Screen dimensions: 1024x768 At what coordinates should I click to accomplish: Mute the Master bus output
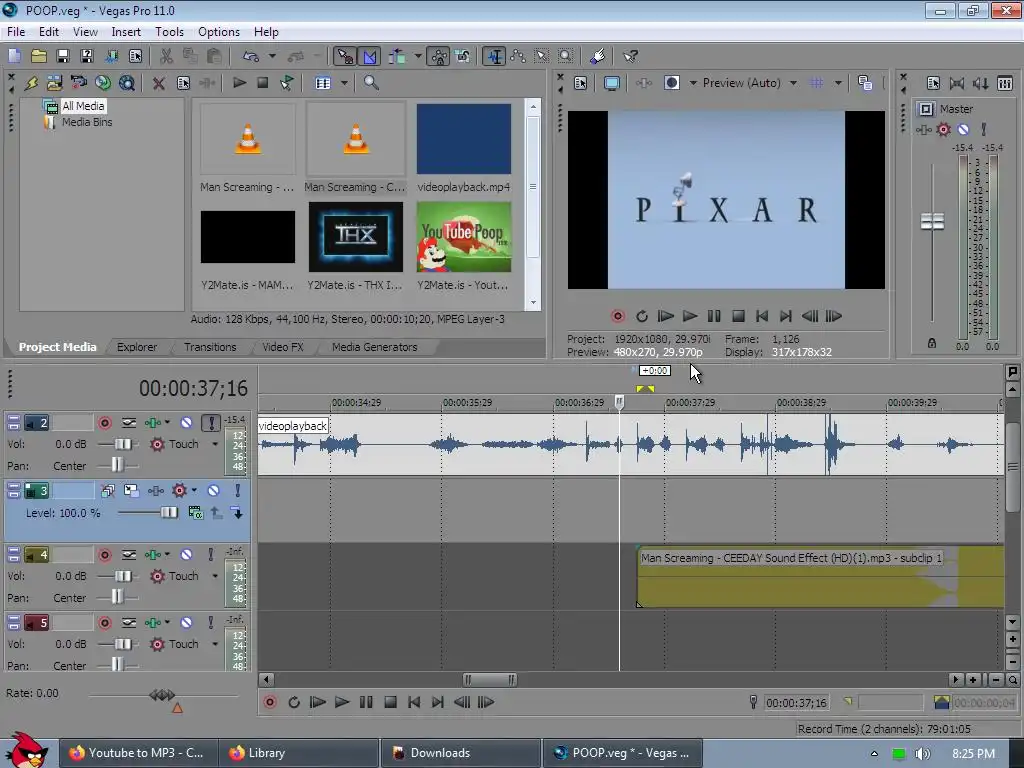click(963, 129)
